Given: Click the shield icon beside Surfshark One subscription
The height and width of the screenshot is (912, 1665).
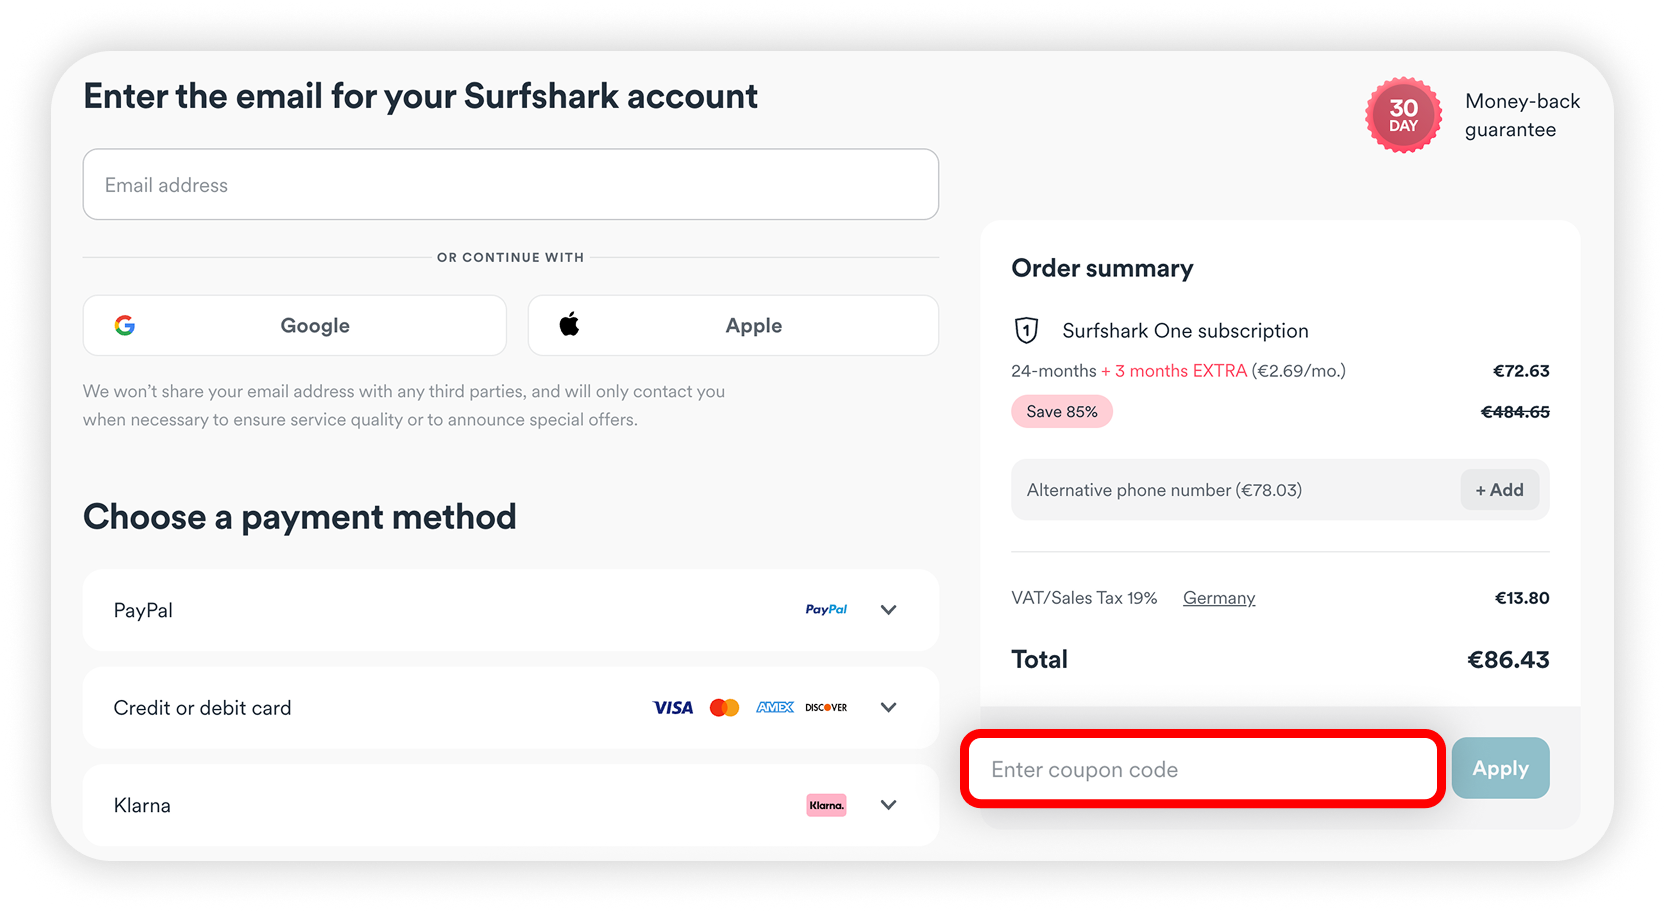Looking at the screenshot, I should [1027, 330].
